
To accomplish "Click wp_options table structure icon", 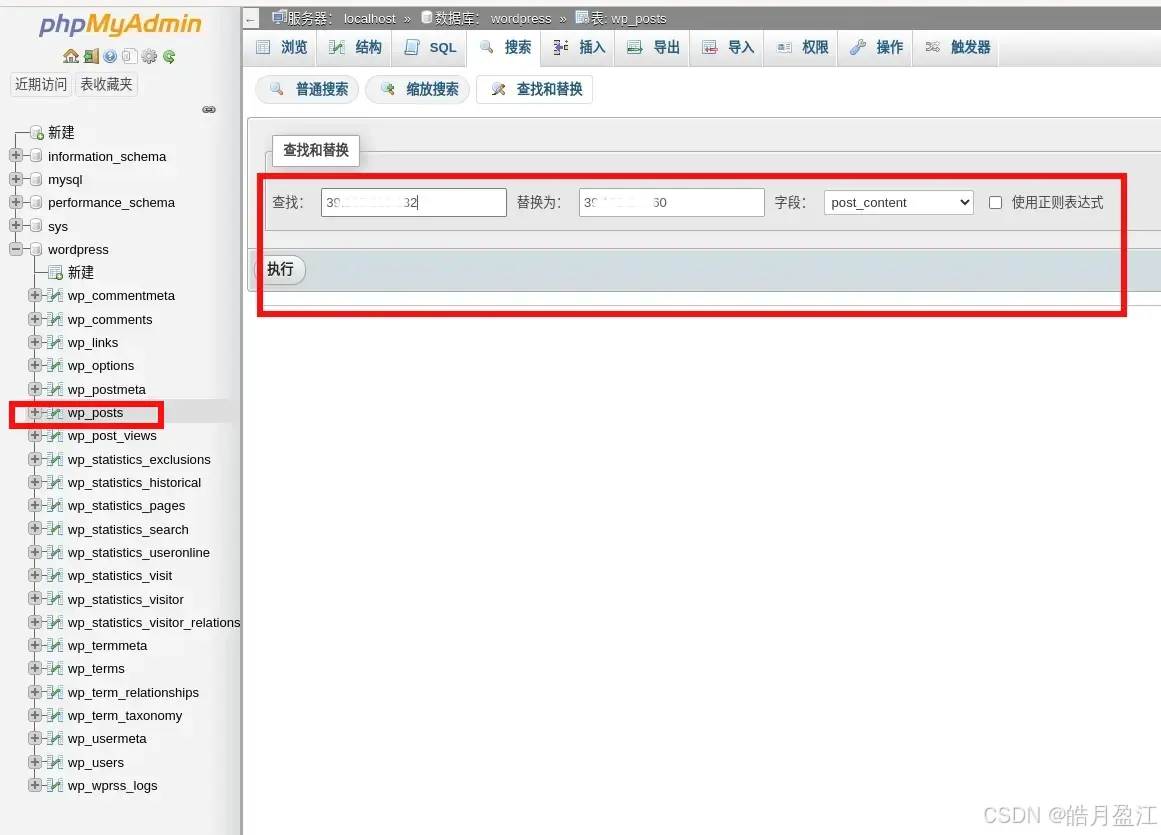I will pos(55,365).
